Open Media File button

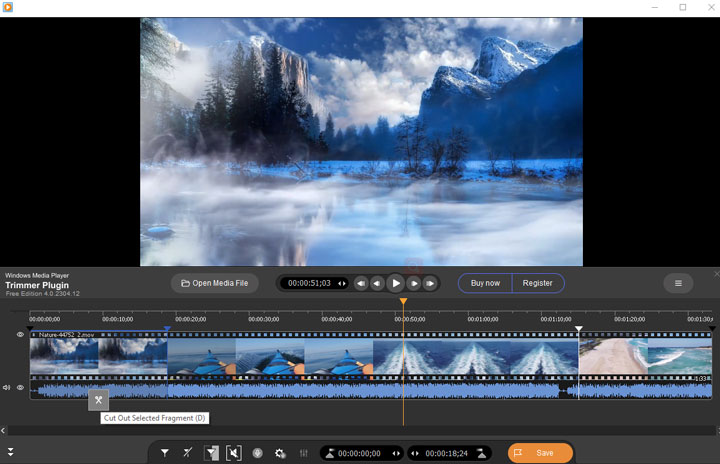coord(214,283)
